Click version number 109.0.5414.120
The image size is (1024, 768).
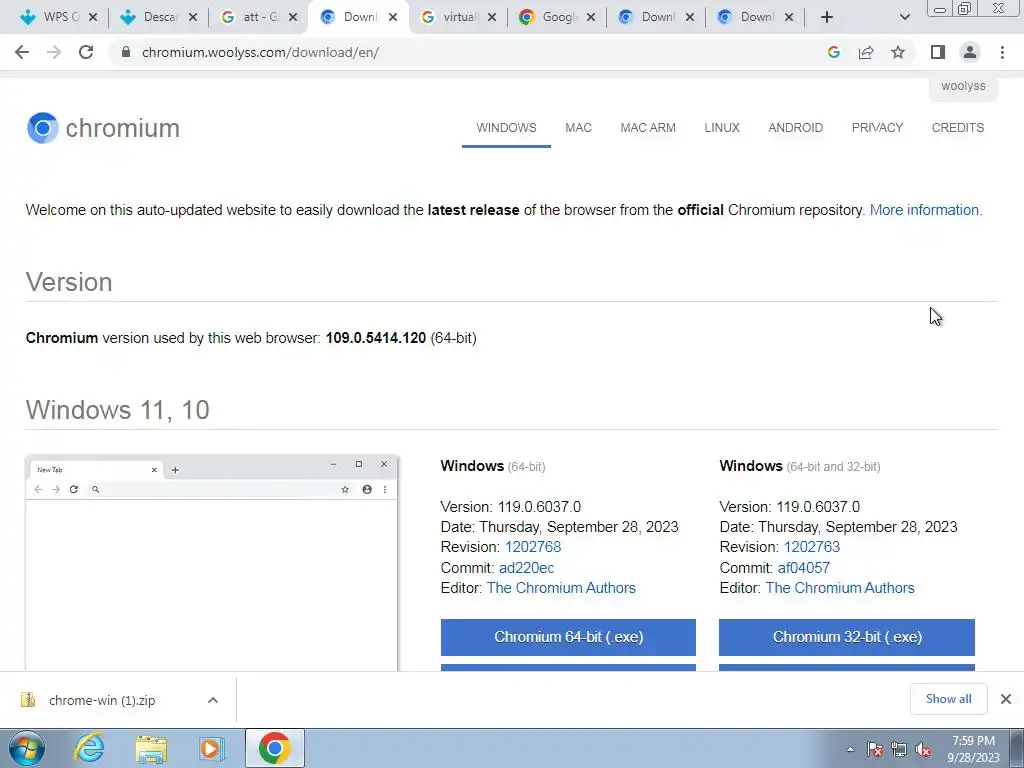(x=376, y=338)
